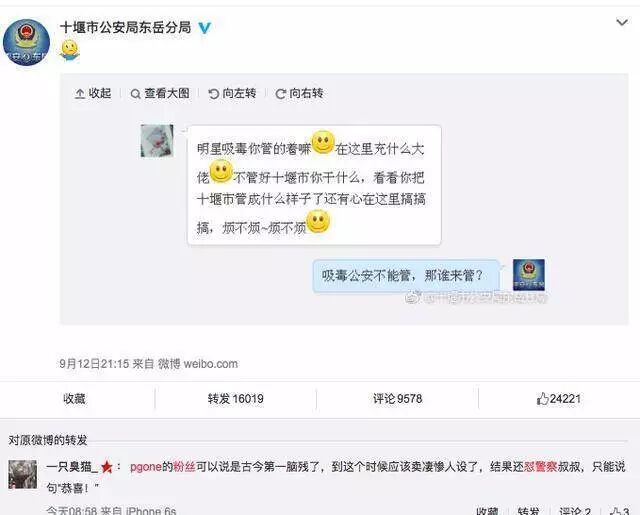Viewport: 640px width, 515px height.
Task: Click the red 怼警察 keyword link
Action: (540, 466)
